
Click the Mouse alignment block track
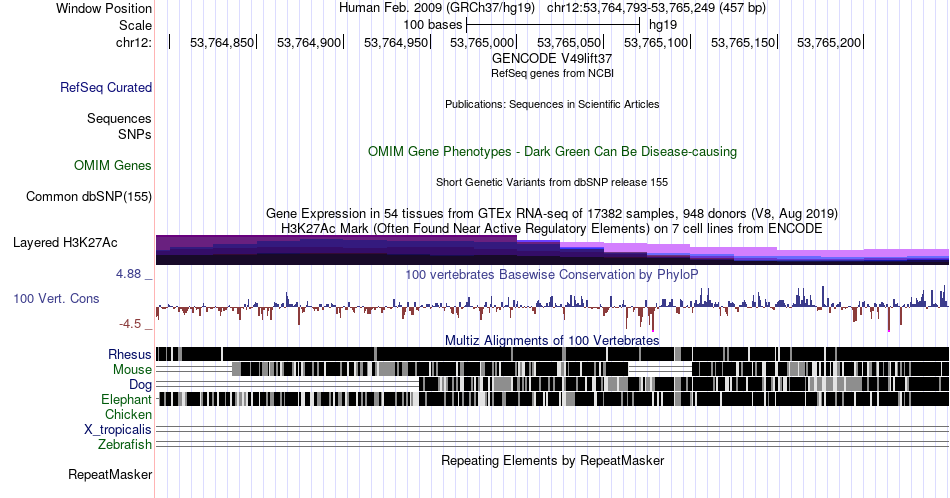coord(552,369)
